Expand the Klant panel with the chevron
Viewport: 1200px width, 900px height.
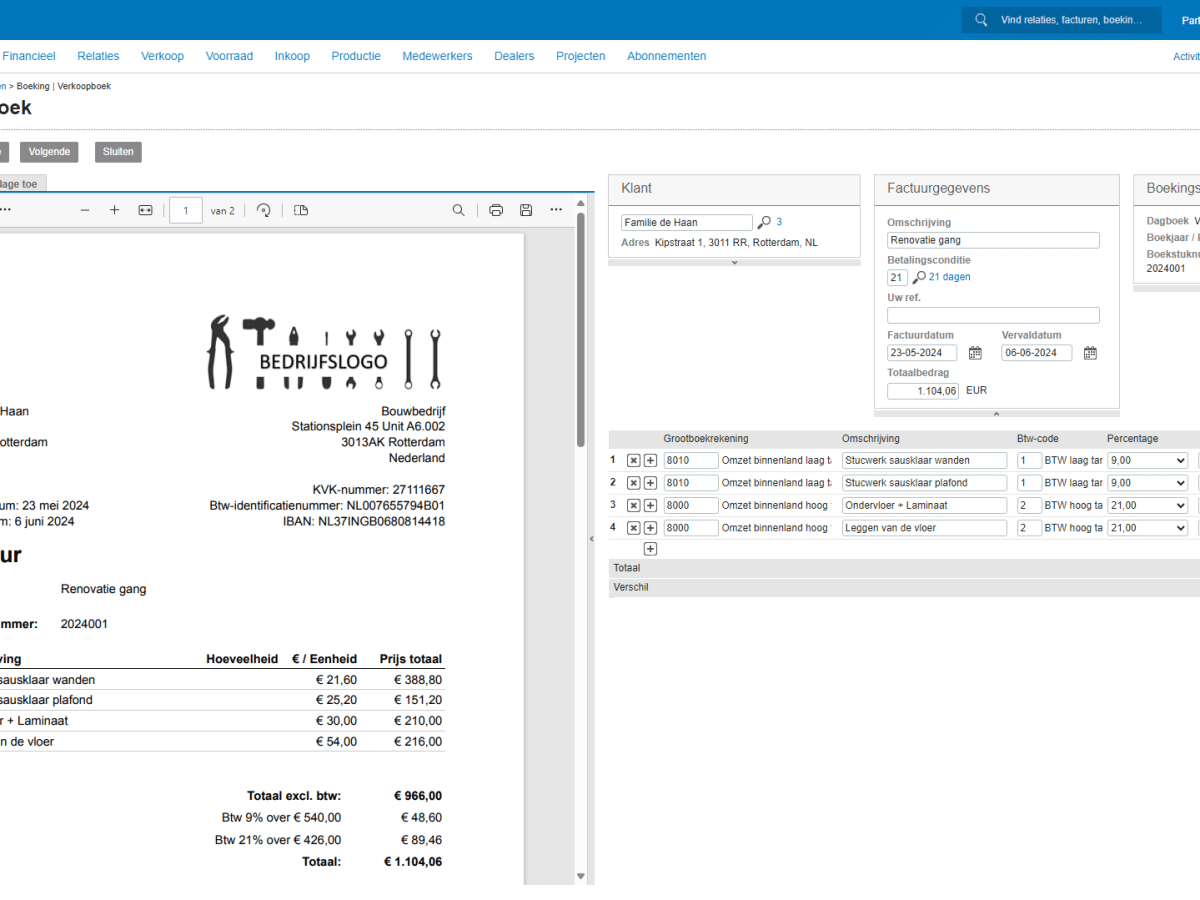coord(734,262)
